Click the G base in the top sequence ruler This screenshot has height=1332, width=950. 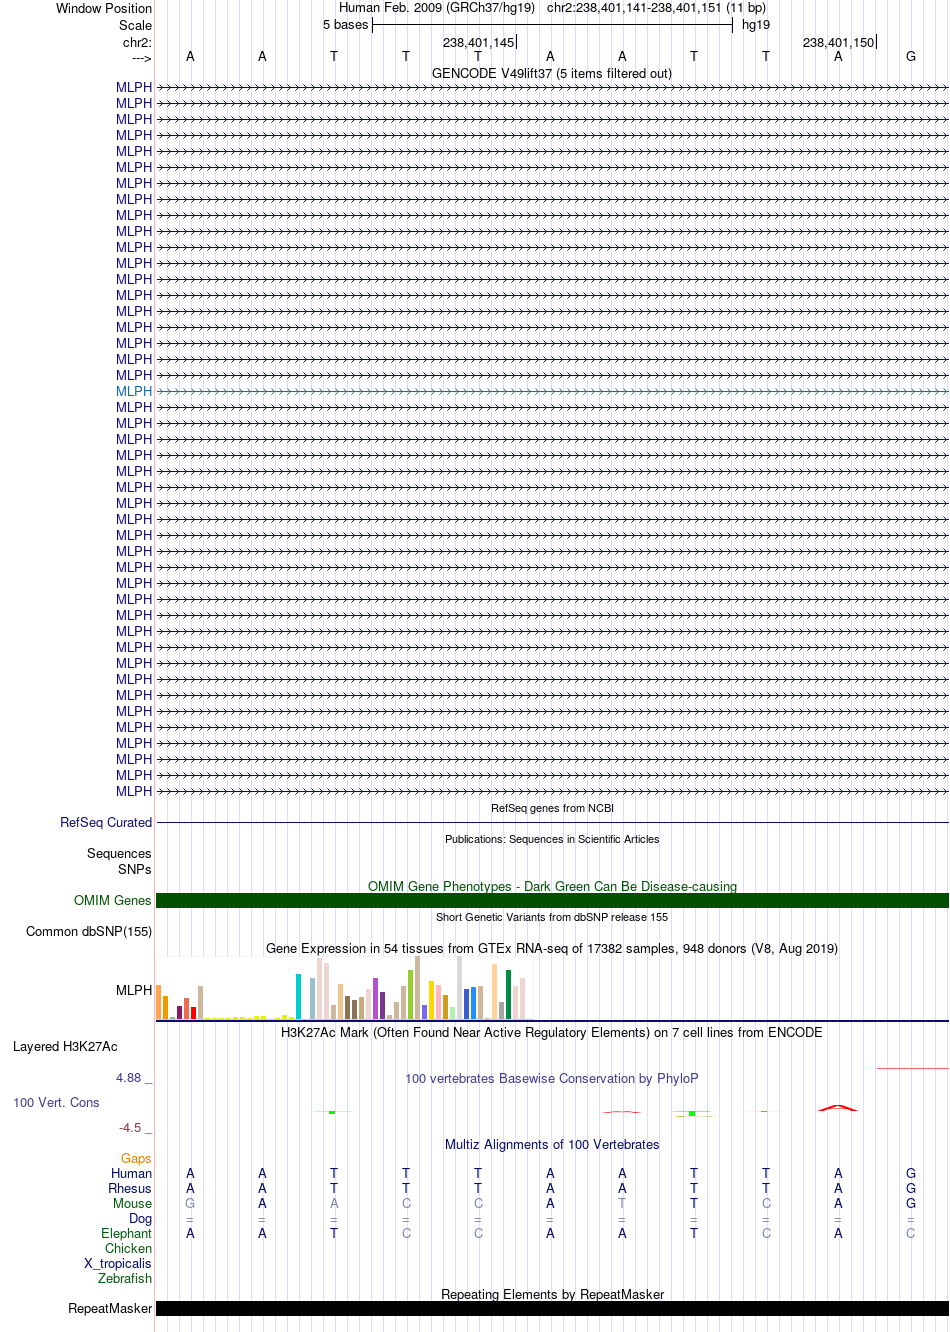click(x=911, y=57)
